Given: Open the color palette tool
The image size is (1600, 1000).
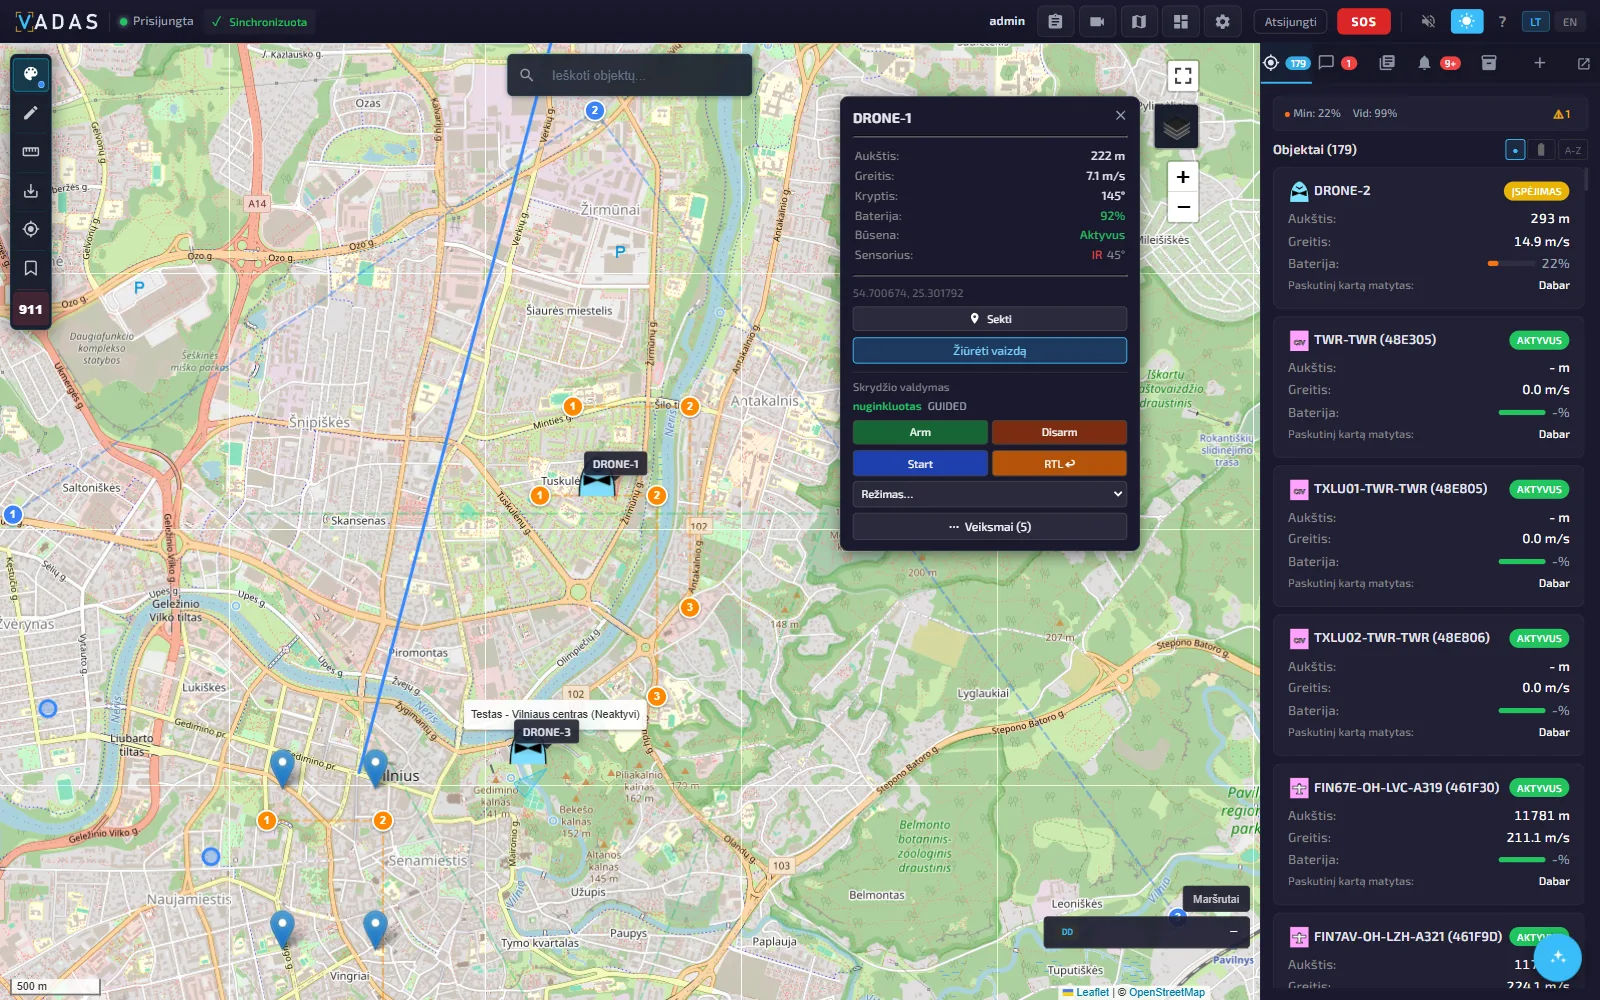Looking at the screenshot, I should click(x=31, y=74).
